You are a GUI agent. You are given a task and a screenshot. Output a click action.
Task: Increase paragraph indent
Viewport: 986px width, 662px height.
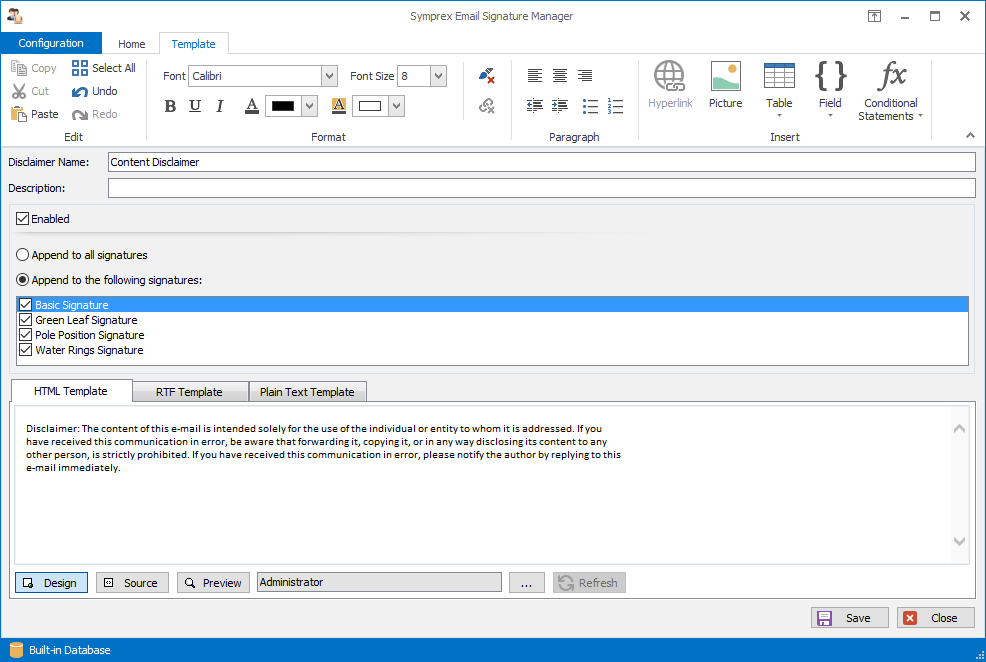click(560, 106)
